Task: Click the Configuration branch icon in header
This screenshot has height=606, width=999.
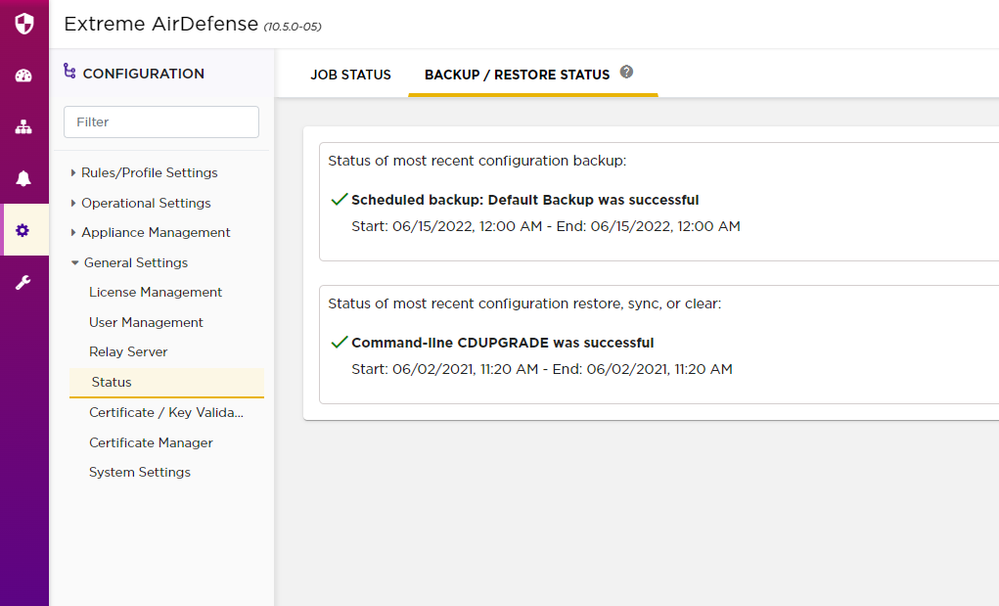Action: [x=69, y=71]
